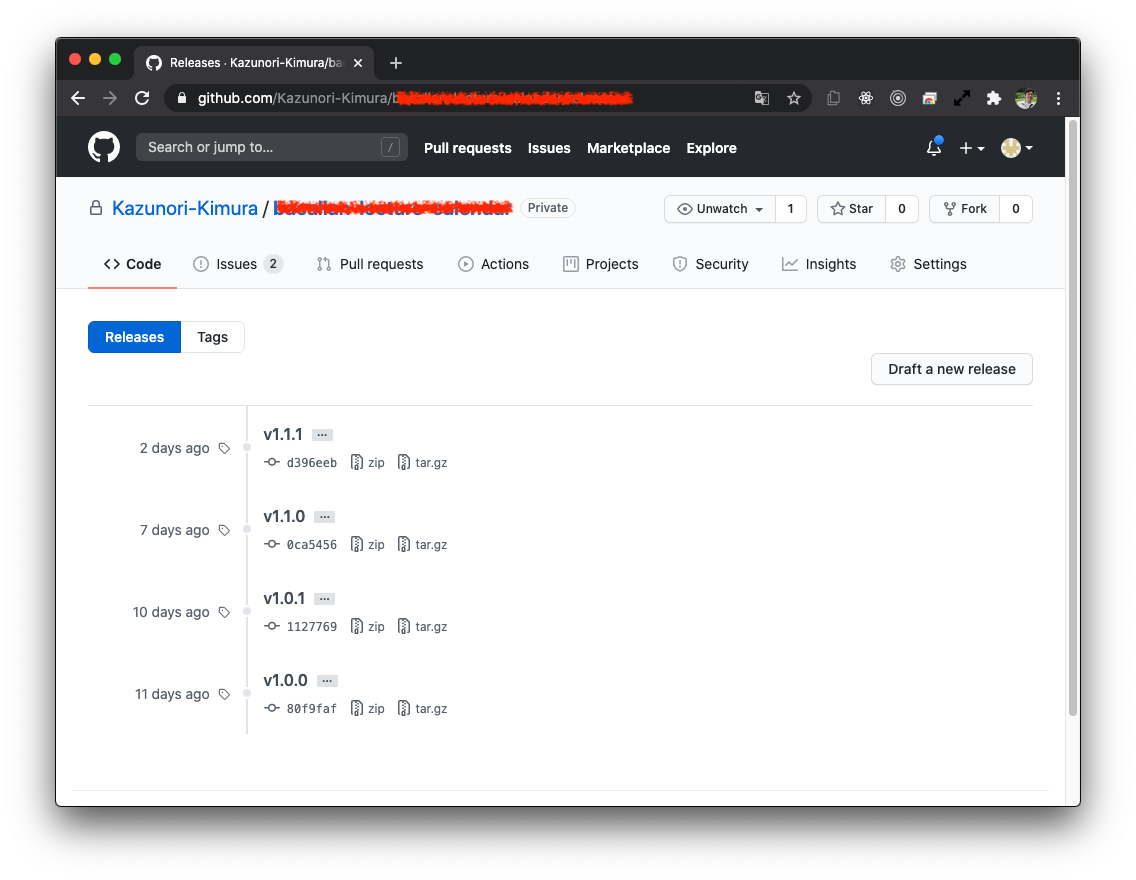Image resolution: width=1136 pixels, height=880 pixels.
Task: Open Pull requests in top navigation
Action: point(467,148)
